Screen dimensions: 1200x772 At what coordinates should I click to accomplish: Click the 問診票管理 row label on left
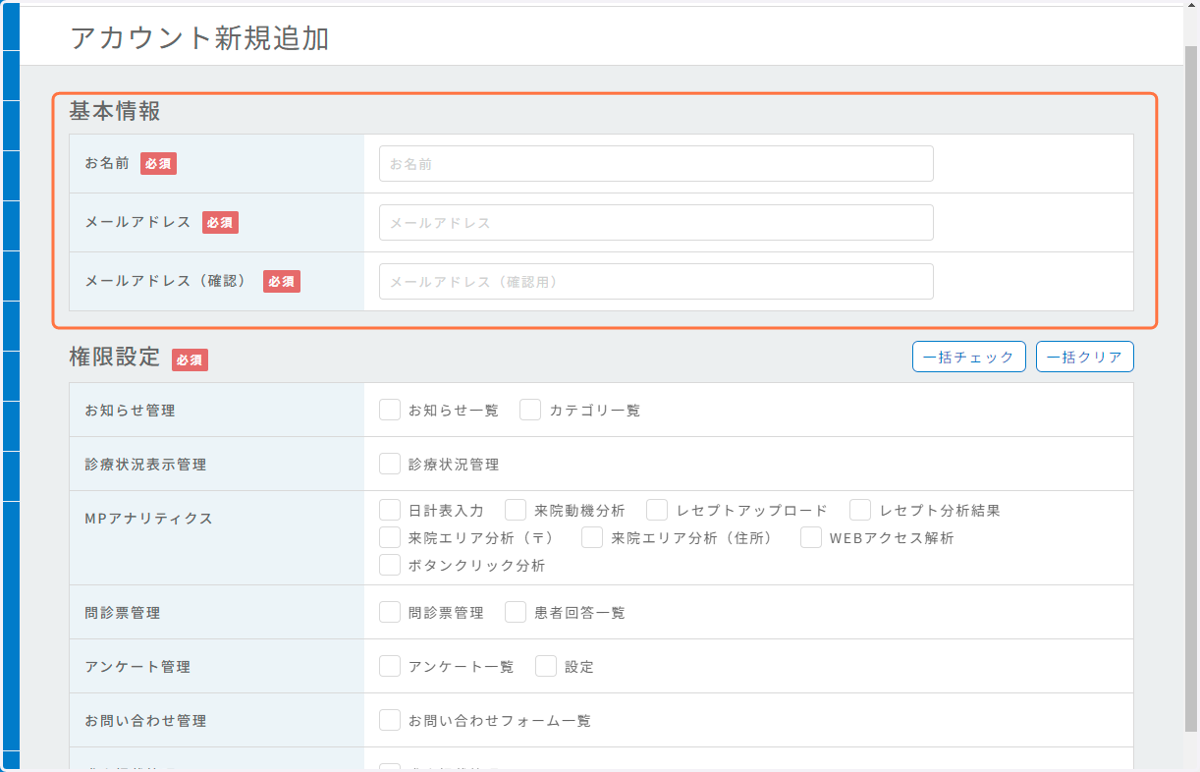pyautogui.click(x=123, y=612)
